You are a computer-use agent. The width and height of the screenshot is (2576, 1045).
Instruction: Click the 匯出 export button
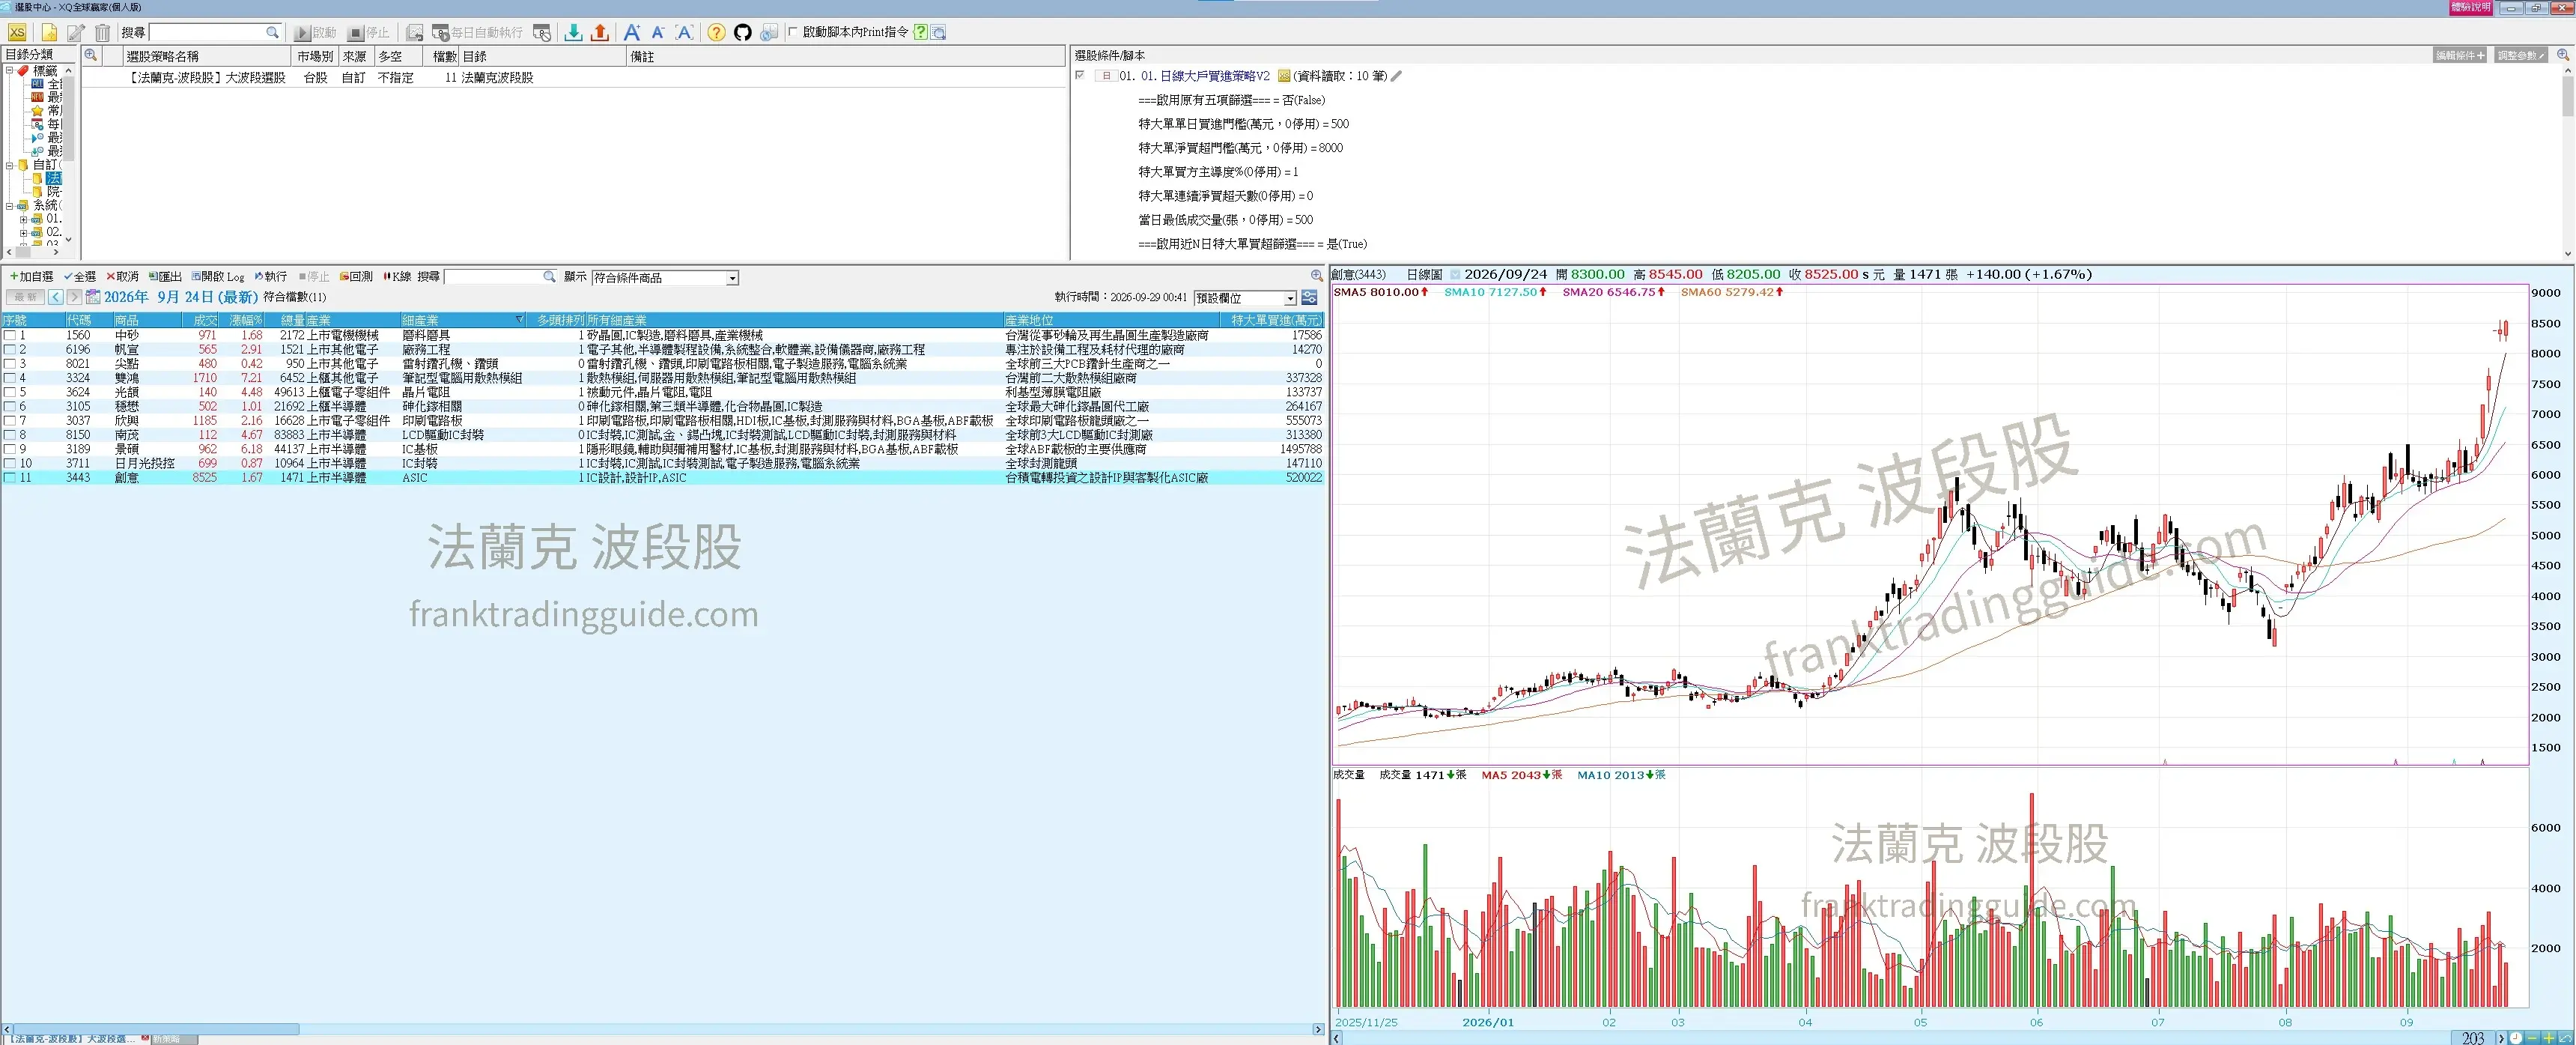pyautogui.click(x=165, y=277)
